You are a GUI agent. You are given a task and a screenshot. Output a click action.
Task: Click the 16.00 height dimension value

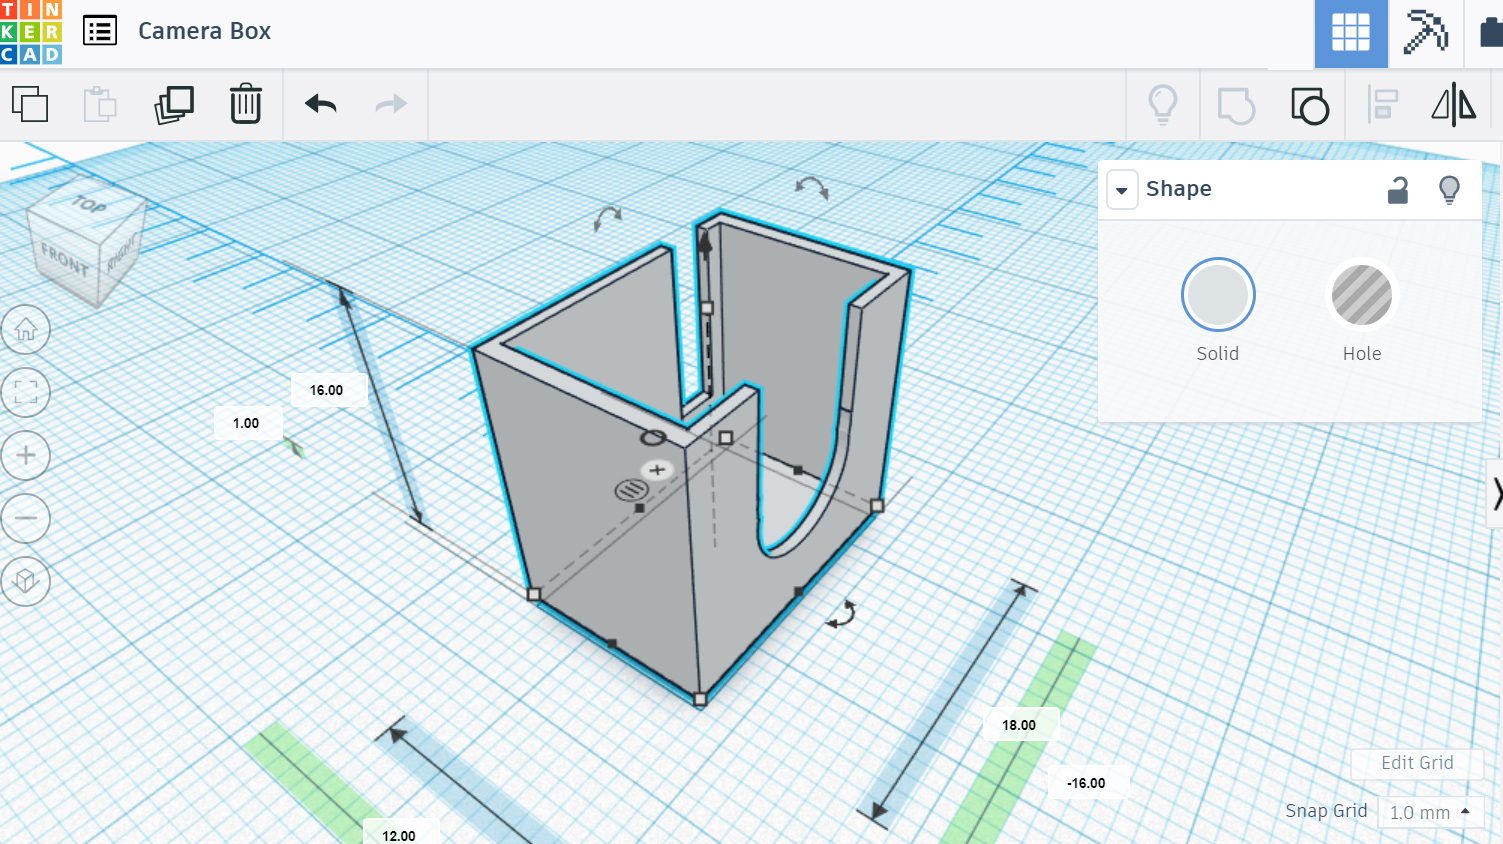click(326, 390)
